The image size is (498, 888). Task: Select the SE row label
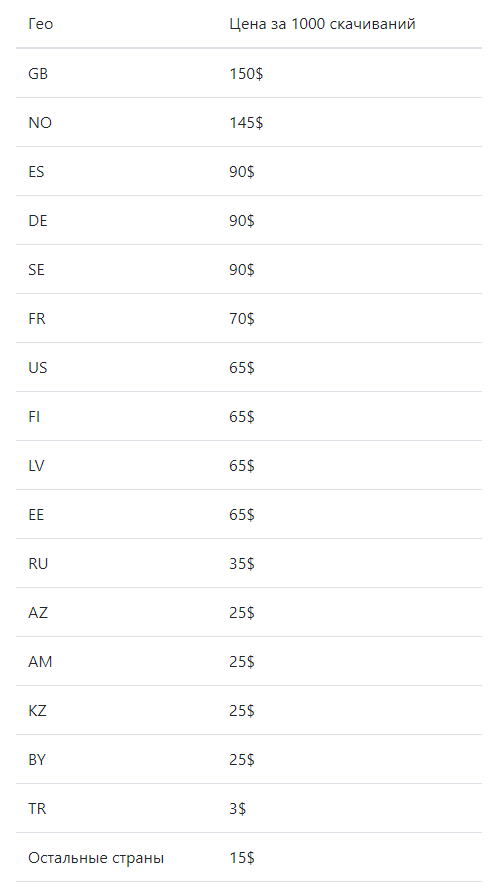point(36,270)
